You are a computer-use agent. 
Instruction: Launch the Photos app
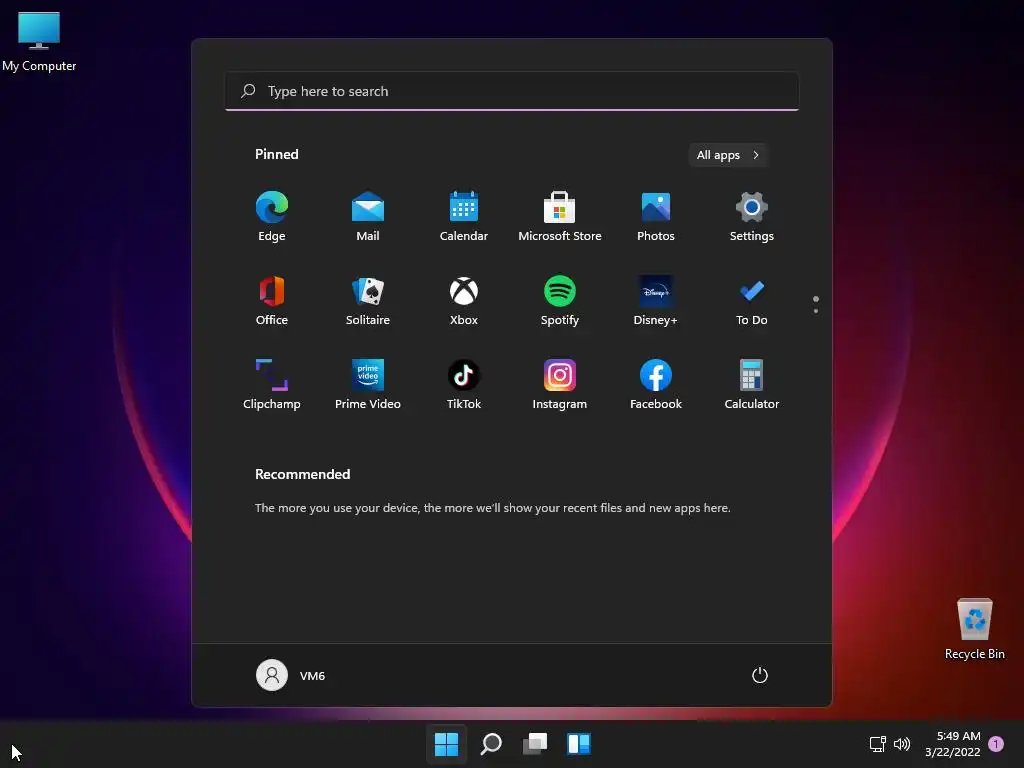pos(656,217)
